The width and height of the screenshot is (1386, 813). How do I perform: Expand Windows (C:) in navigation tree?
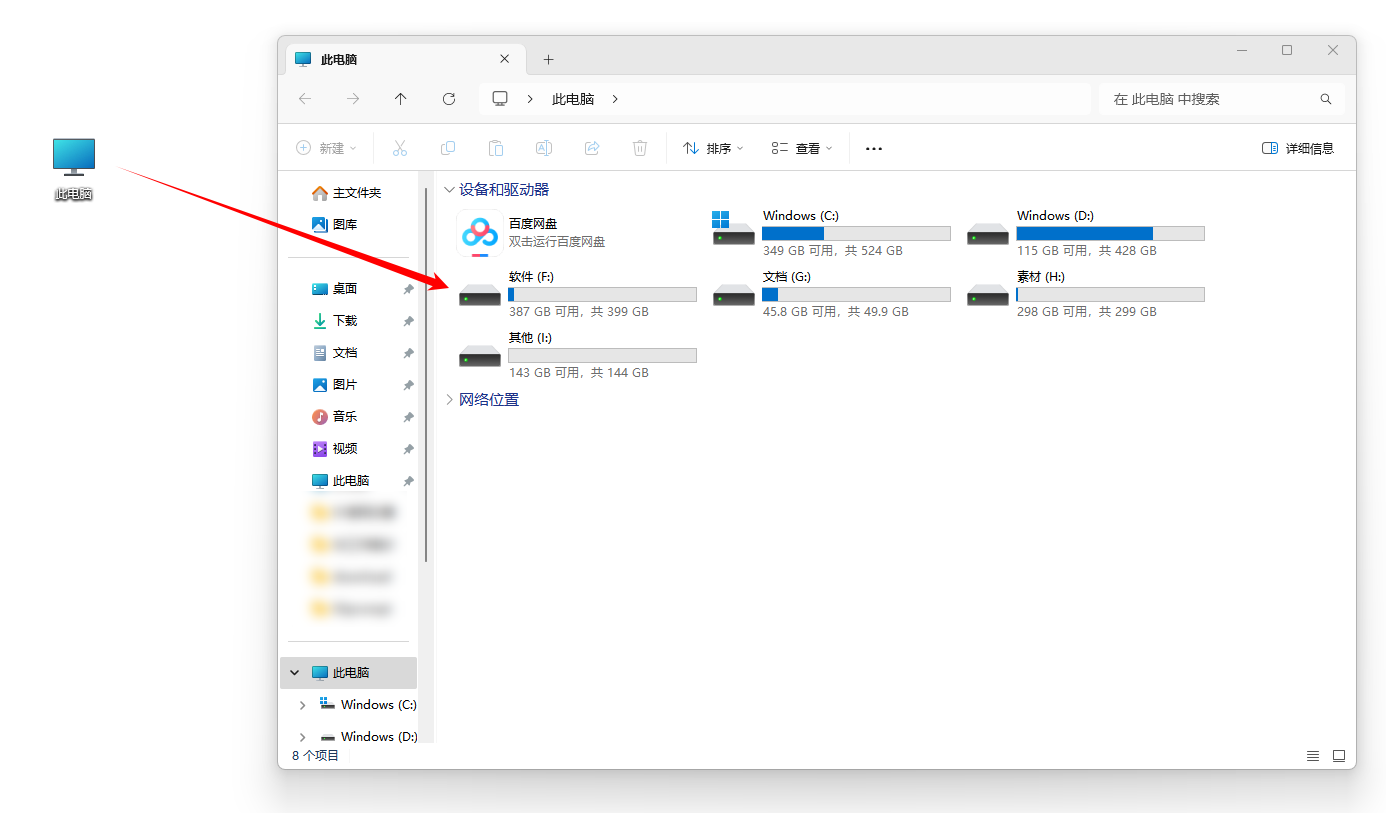(303, 705)
